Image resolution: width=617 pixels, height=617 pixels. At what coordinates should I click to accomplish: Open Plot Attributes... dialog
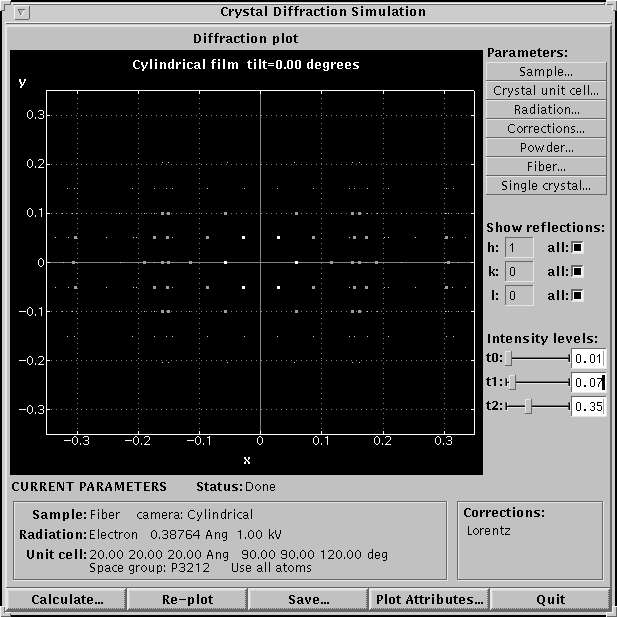pos(429,599)
